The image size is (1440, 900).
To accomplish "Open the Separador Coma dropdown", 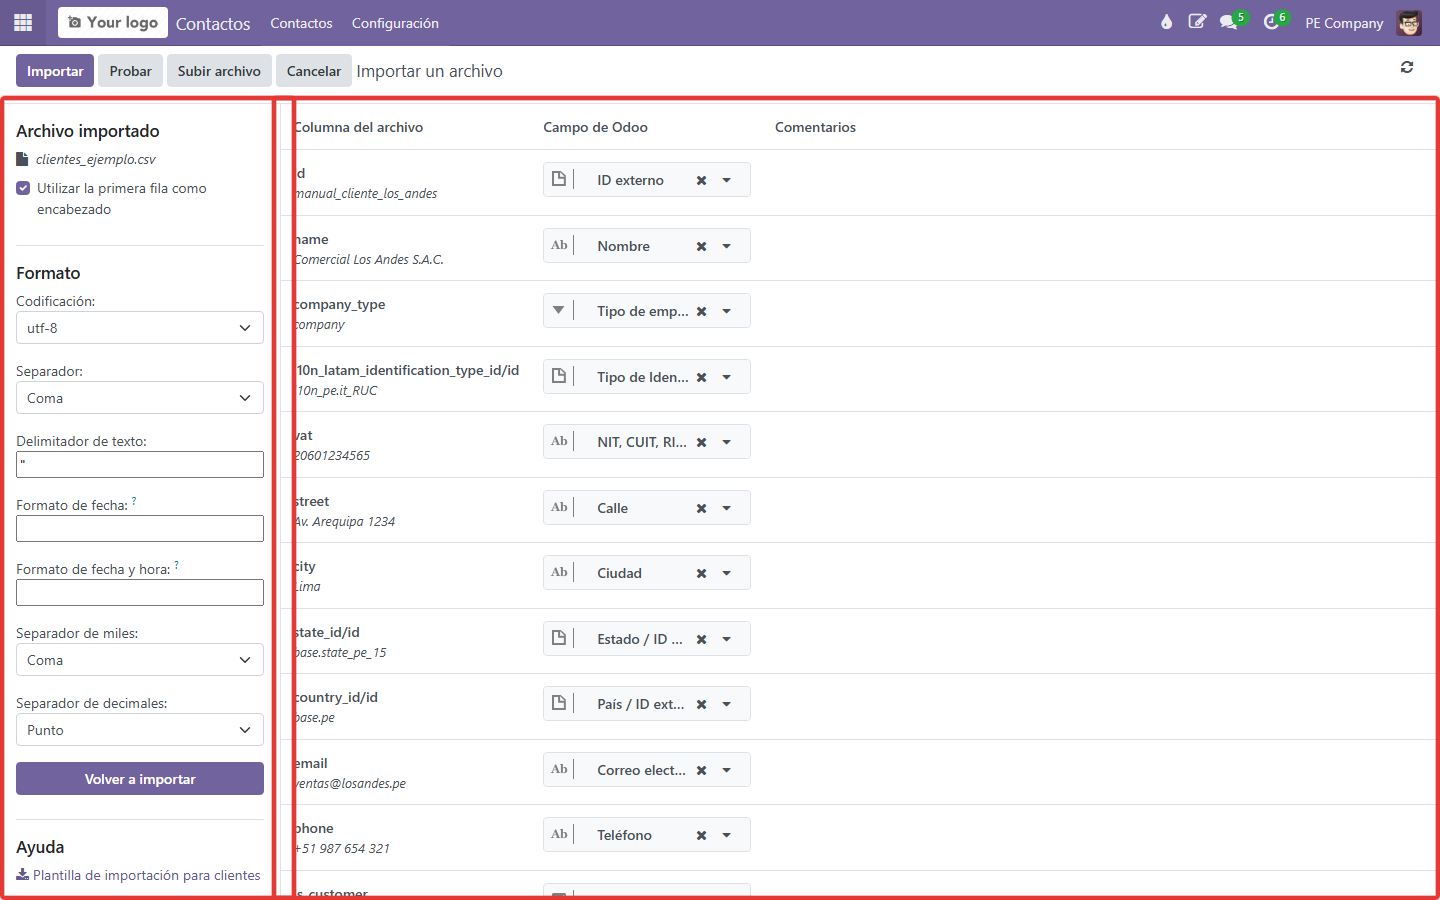I will [140, 398].
